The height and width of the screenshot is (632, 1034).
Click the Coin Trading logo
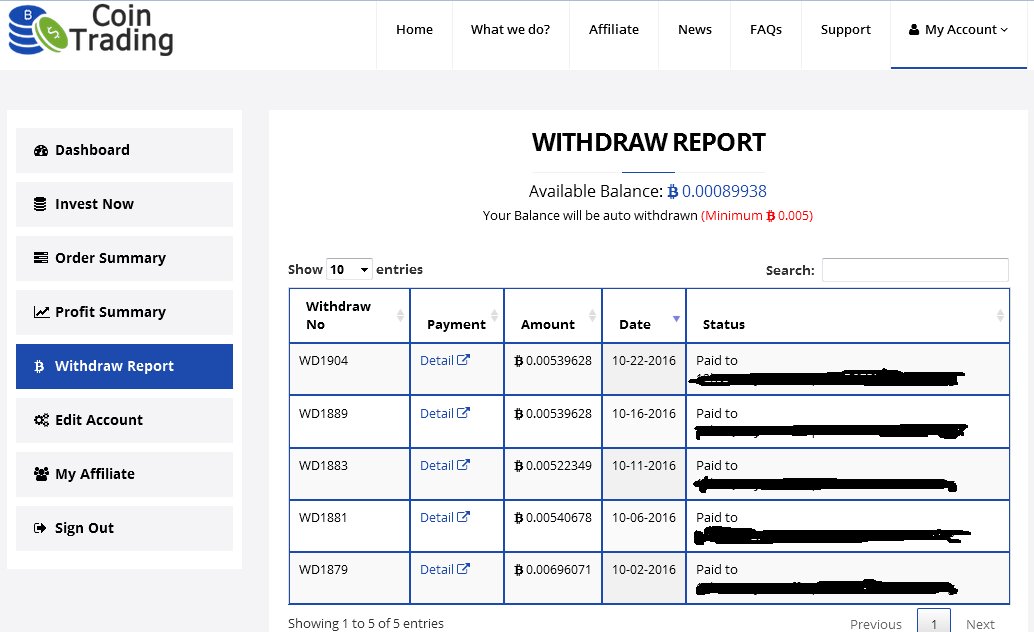[91, 30]
